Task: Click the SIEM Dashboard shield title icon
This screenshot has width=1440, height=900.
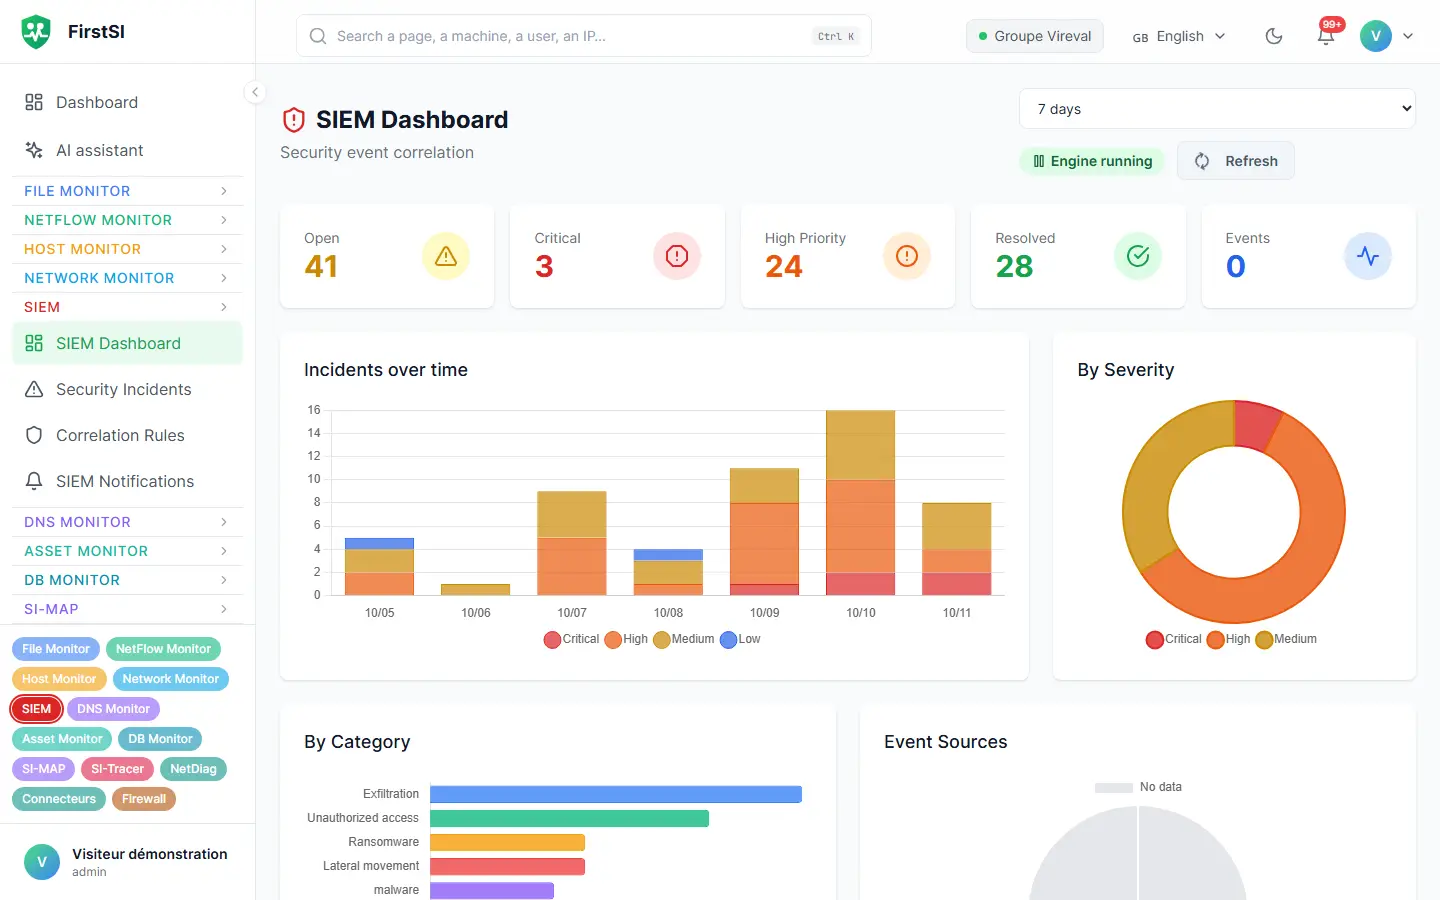Action: point(294,120)
